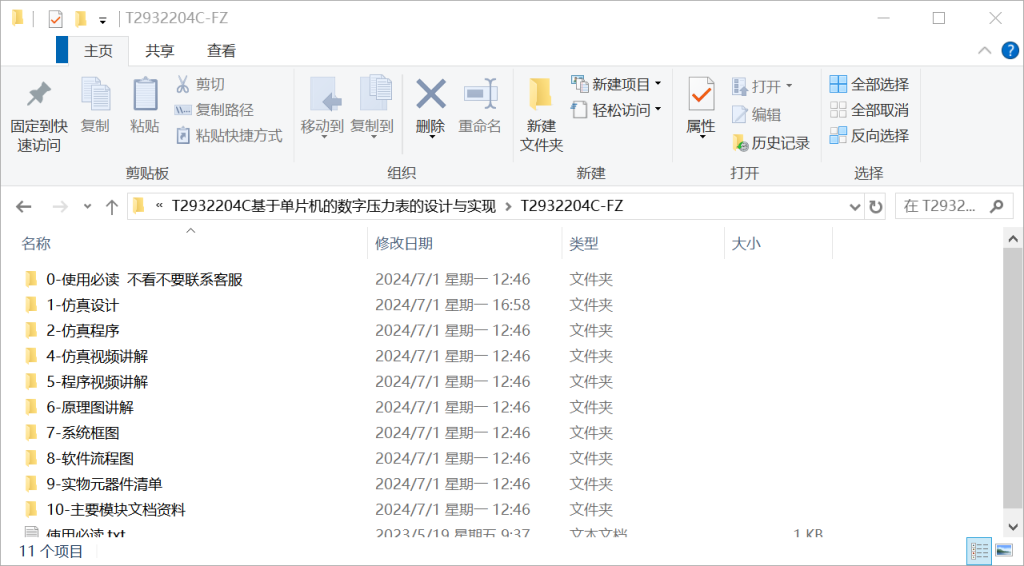Collapse the ribbon with the chevron
1024x566 pixels.
[x=984, y=50]
